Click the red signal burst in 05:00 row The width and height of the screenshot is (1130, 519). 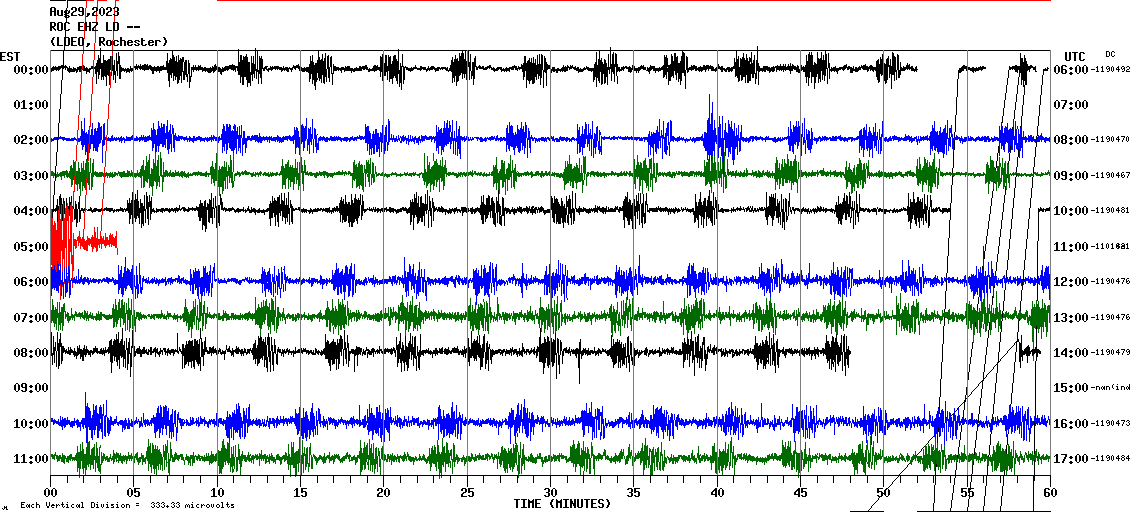[62, 243]
